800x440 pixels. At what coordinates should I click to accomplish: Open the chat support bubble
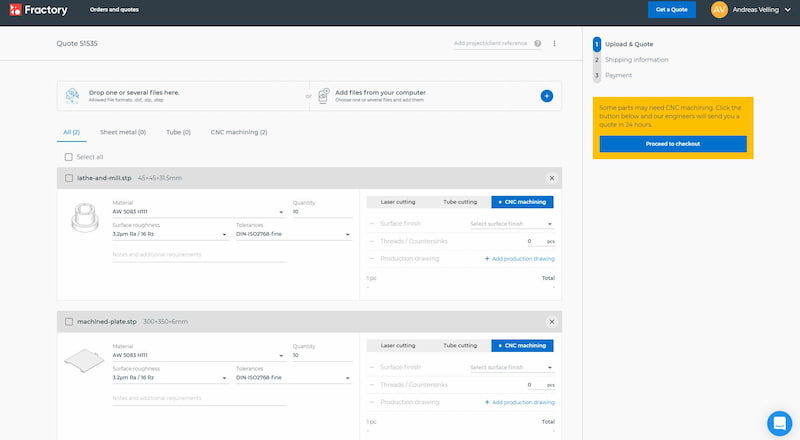[x=779, y=421]
